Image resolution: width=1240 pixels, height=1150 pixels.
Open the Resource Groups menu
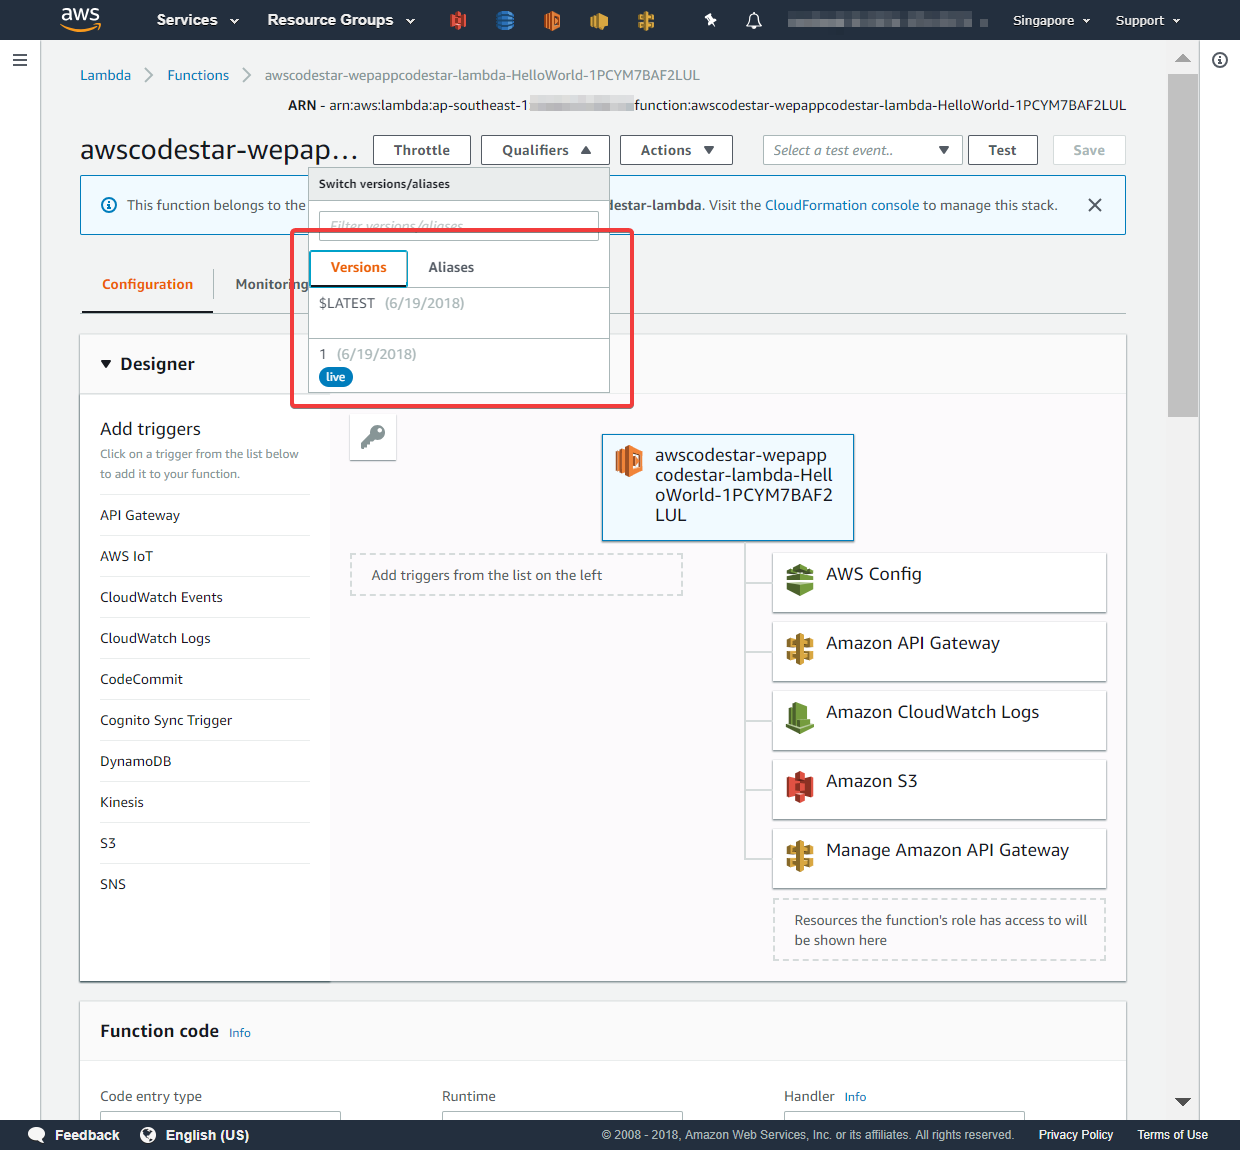coord(341,20)
